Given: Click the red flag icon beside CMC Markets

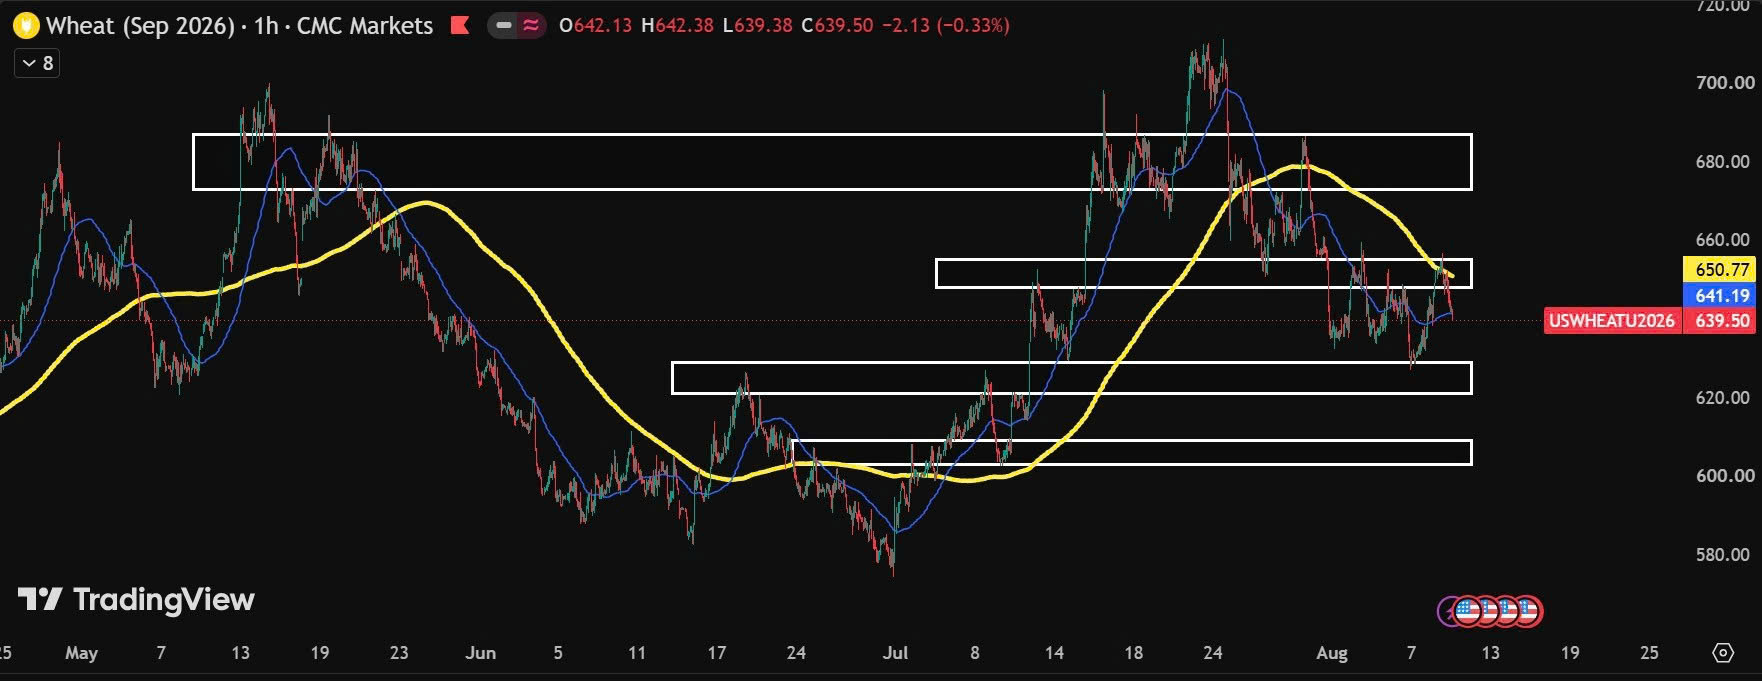Looking at the screenshot, I should point(460,26).
